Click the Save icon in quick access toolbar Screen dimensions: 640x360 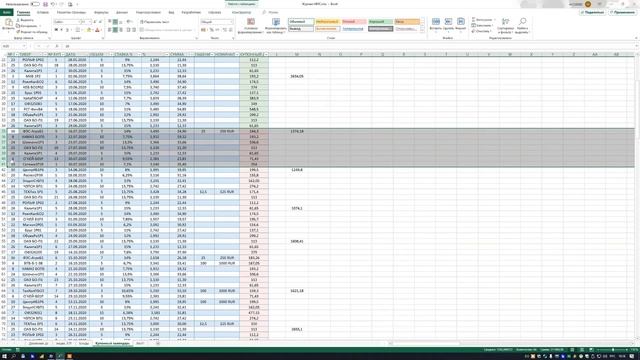tap(45, 4)
